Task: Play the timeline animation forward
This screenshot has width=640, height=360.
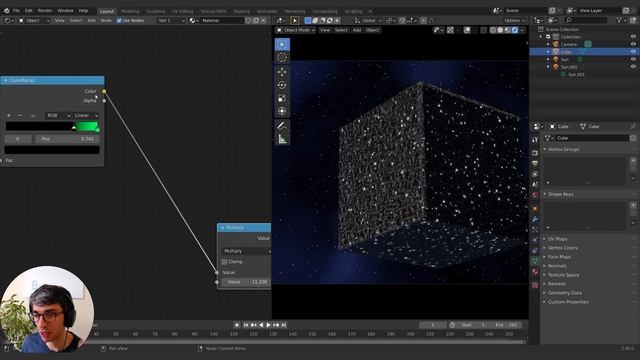Action: pyautogui.click(x=268, y=325)
